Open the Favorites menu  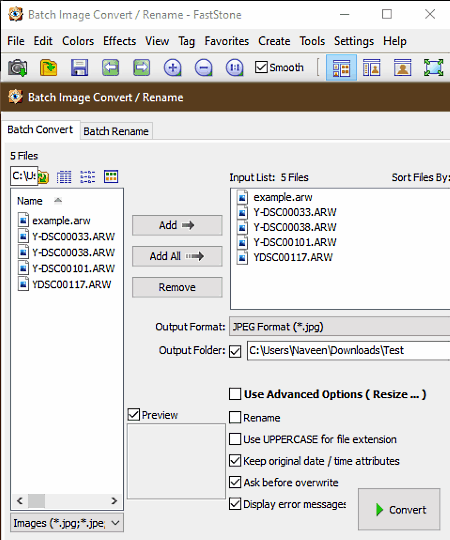(227, 41)
